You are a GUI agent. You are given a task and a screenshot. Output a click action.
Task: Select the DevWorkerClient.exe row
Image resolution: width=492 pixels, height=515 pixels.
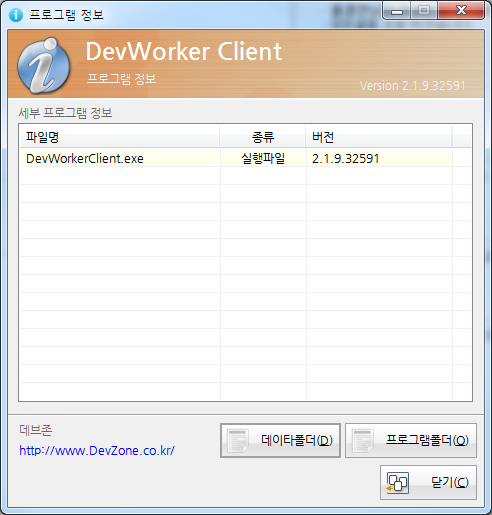coord(236,158)
